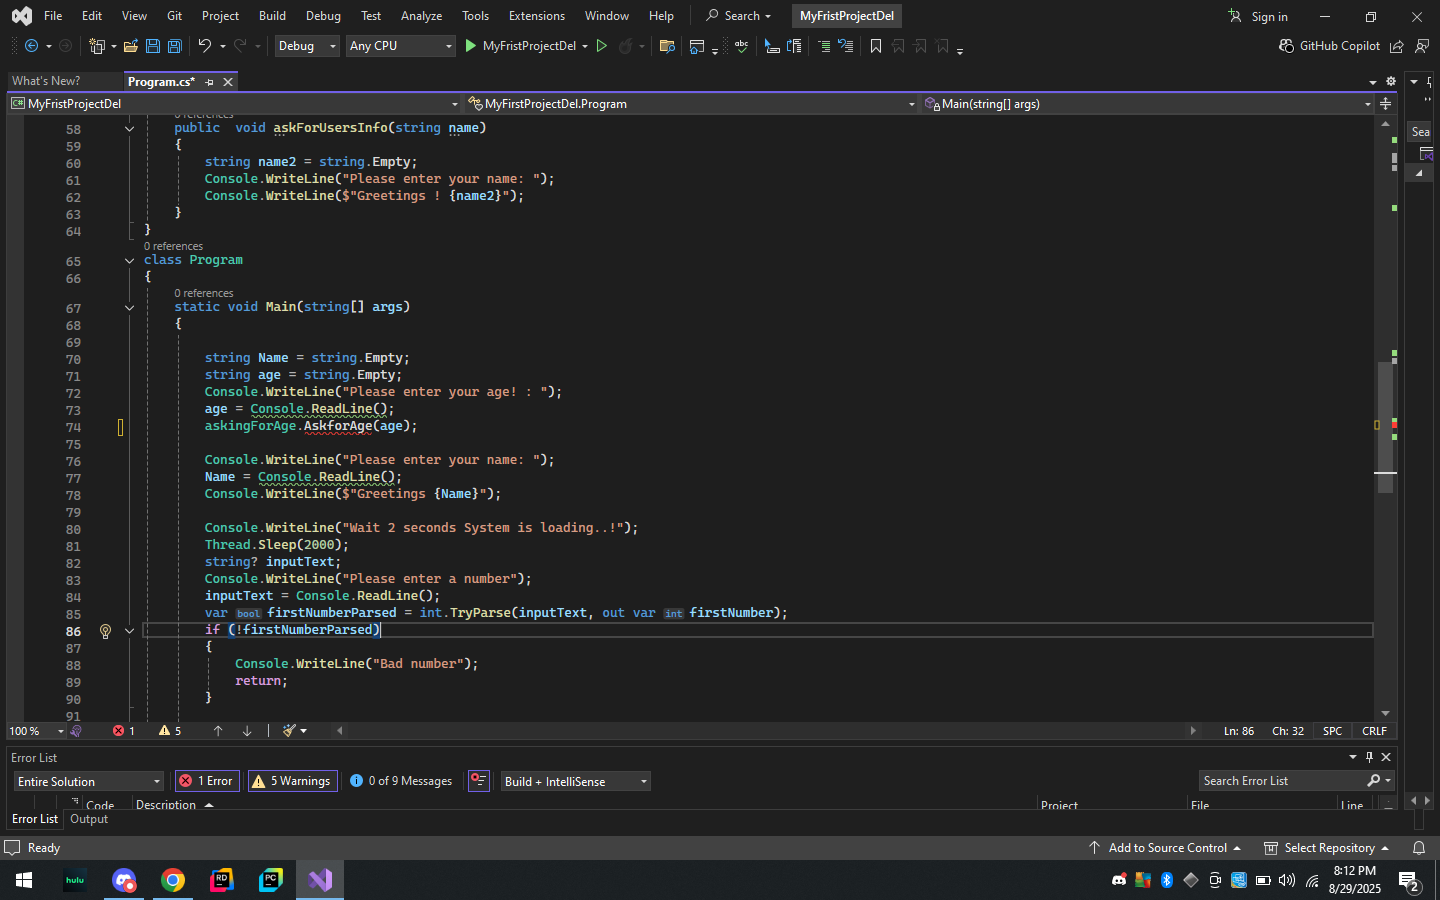1440x900 pixels.
Task: Toggle the 5 Warnings filter
Action: [292, 781]
